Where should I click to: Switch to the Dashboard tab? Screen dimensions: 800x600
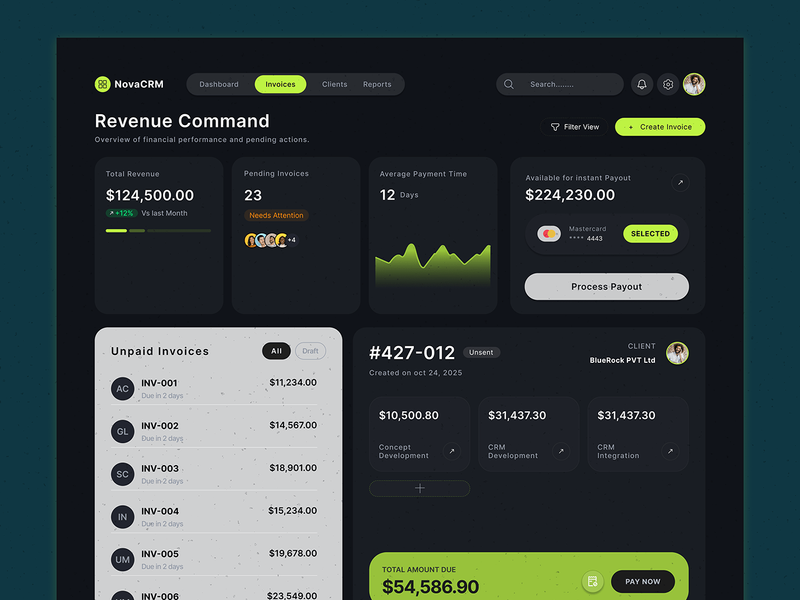point(218,84)
